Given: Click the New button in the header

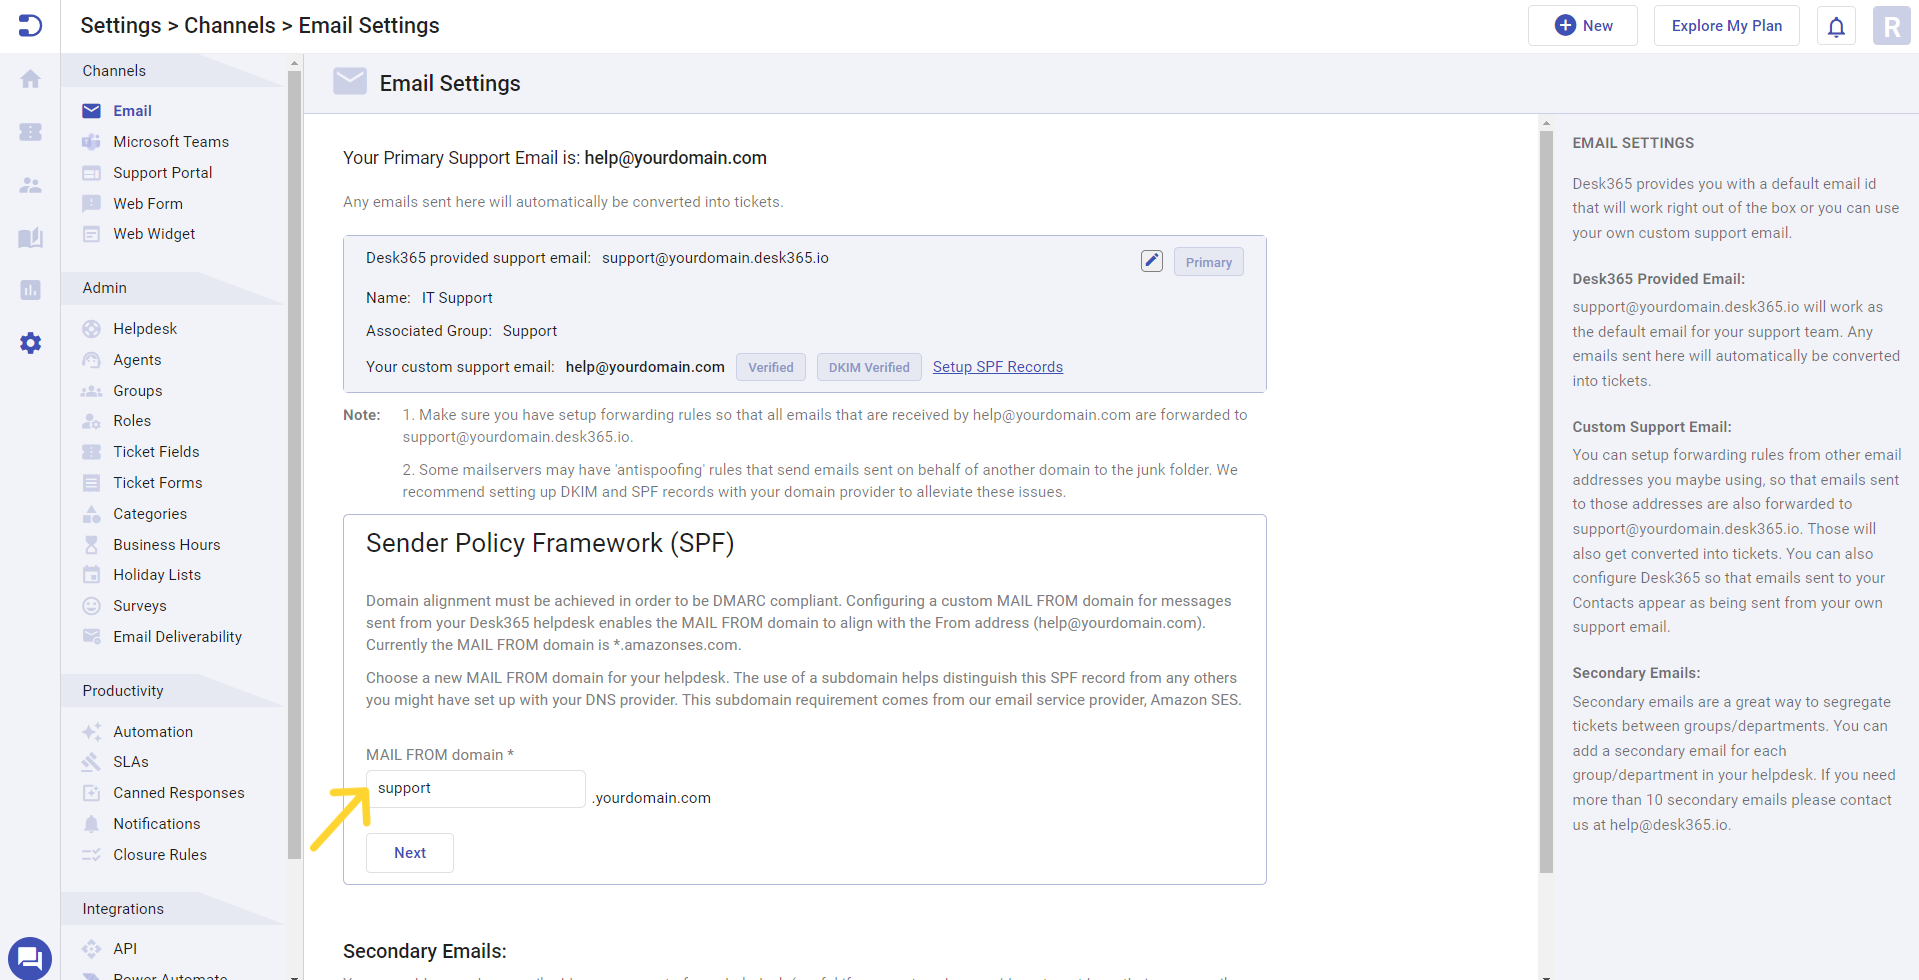Looking at the screenshot, I should 1582,25.
